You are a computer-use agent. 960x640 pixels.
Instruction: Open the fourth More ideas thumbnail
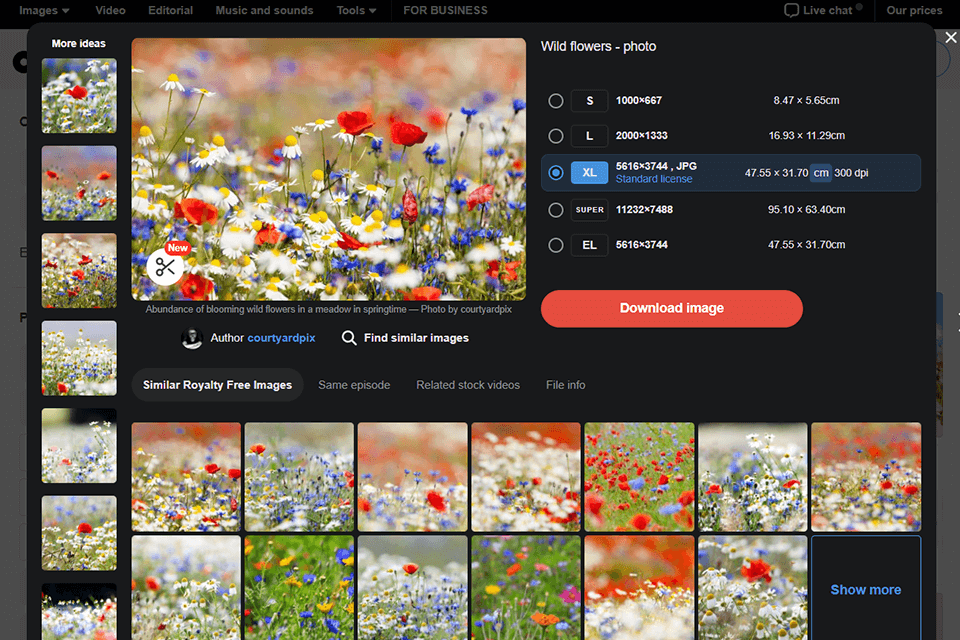pyautogui.click(x=79, y=358)
